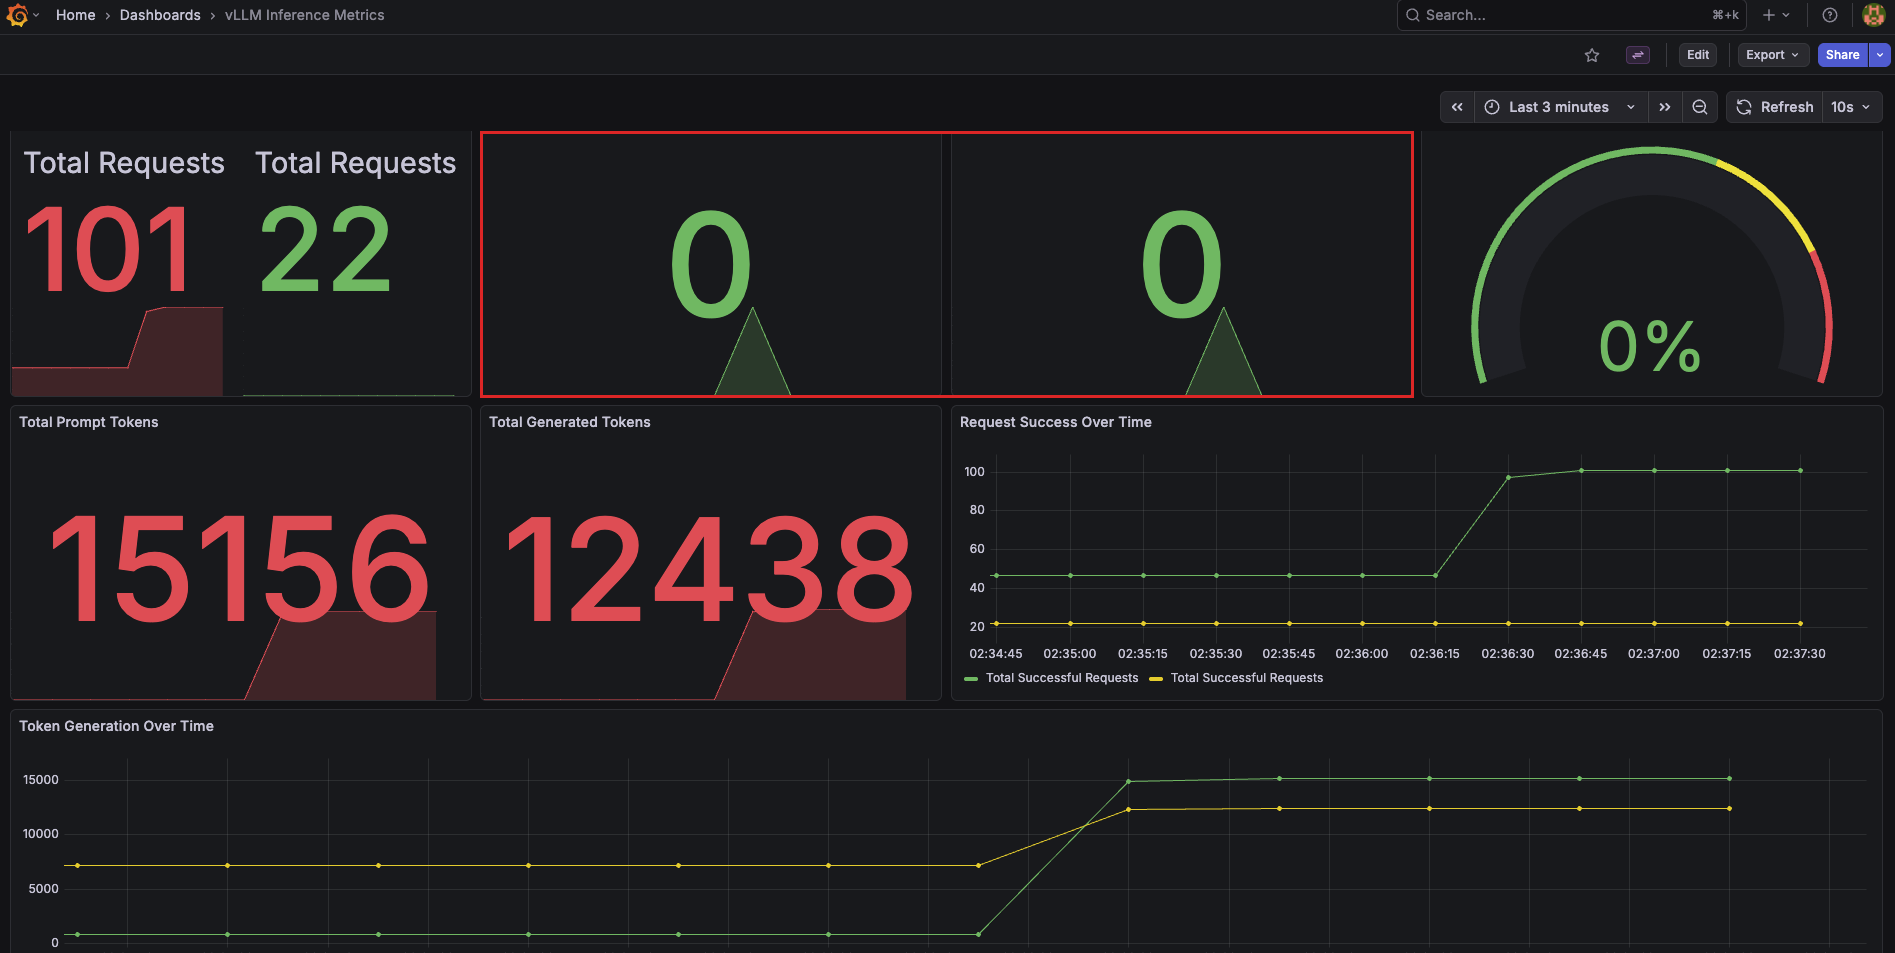Open the Share options arrow
The image size is (1895, 953).
click(1880, 55)
